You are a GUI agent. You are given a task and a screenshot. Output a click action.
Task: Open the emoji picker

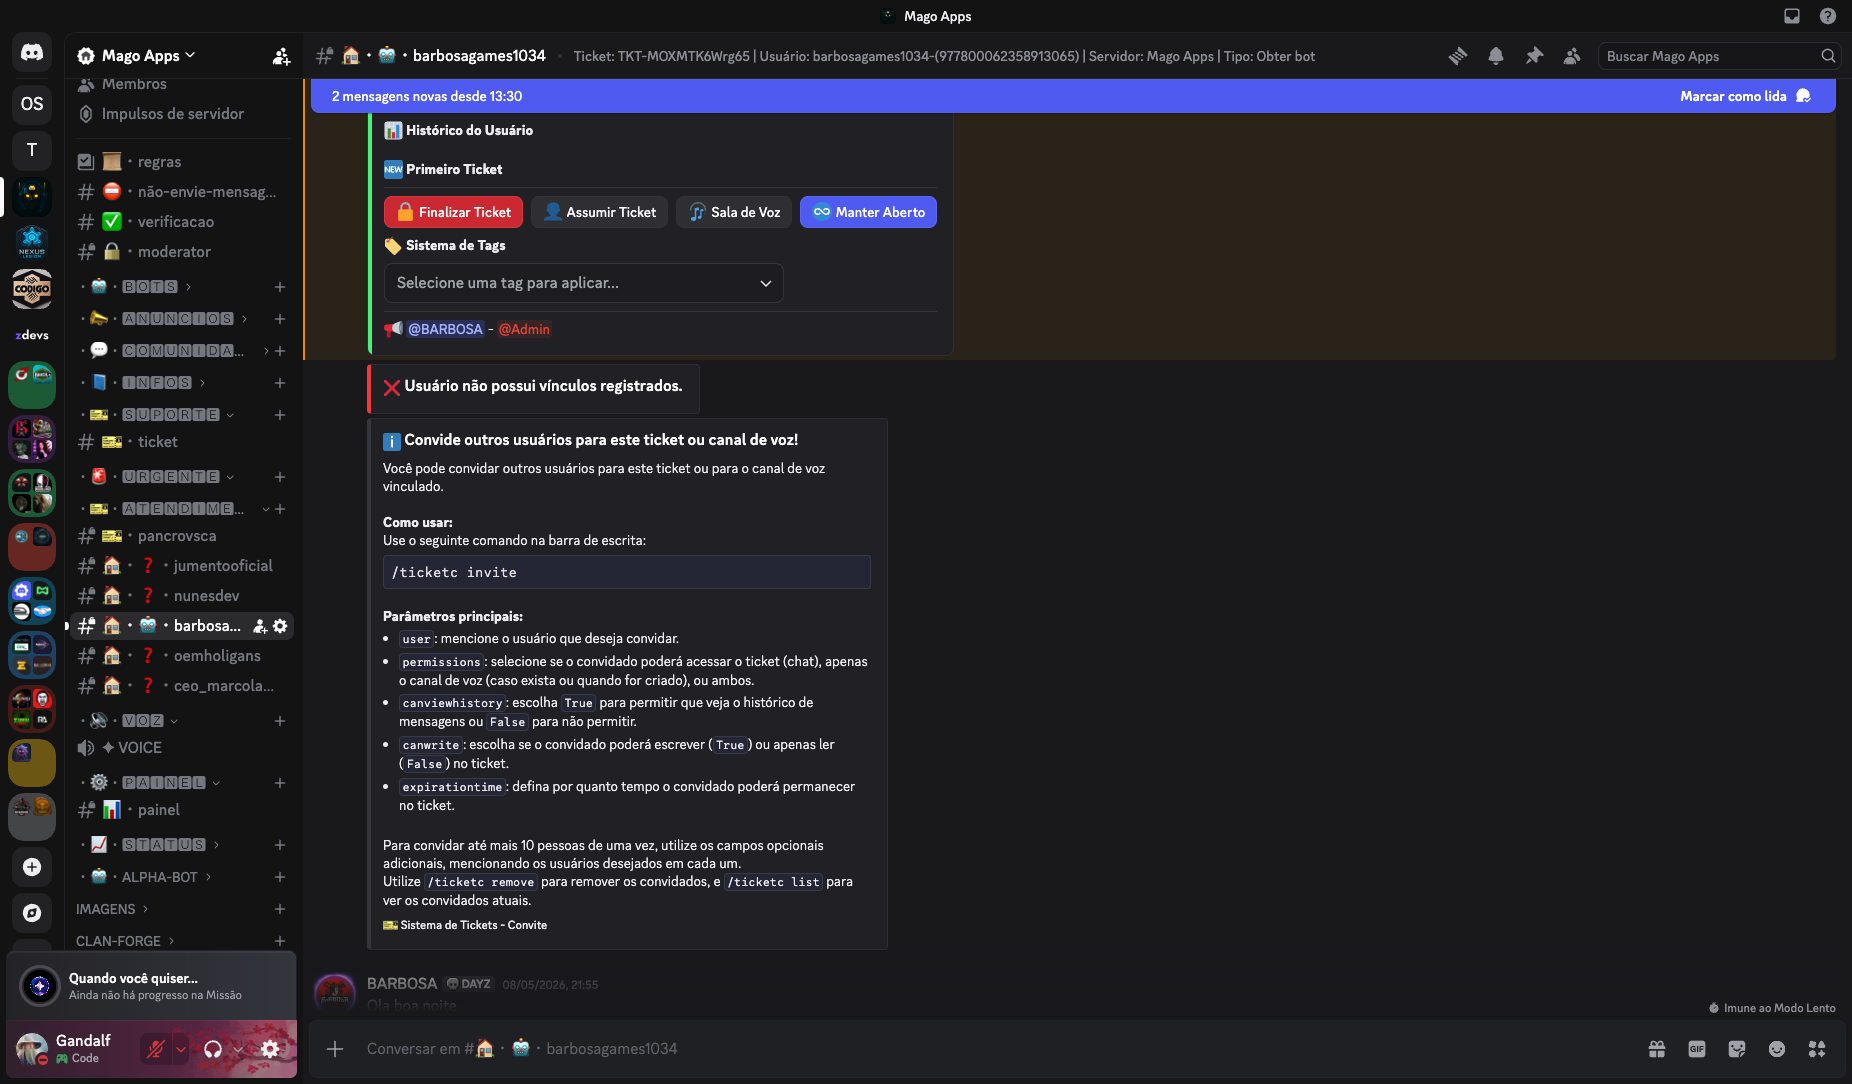pos(1777,1049)
